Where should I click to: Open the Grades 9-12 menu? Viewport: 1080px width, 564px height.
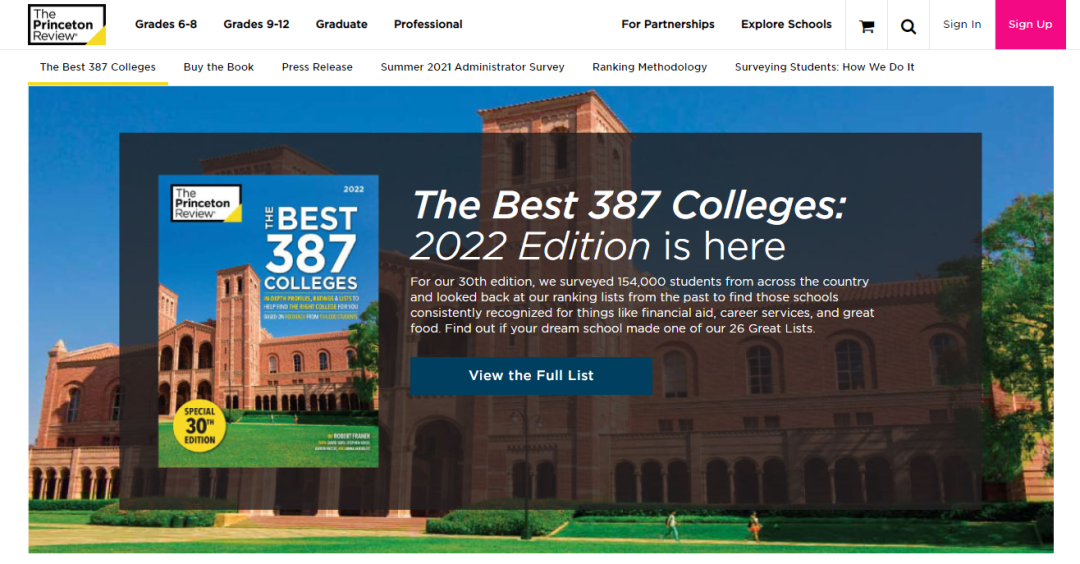256,24
